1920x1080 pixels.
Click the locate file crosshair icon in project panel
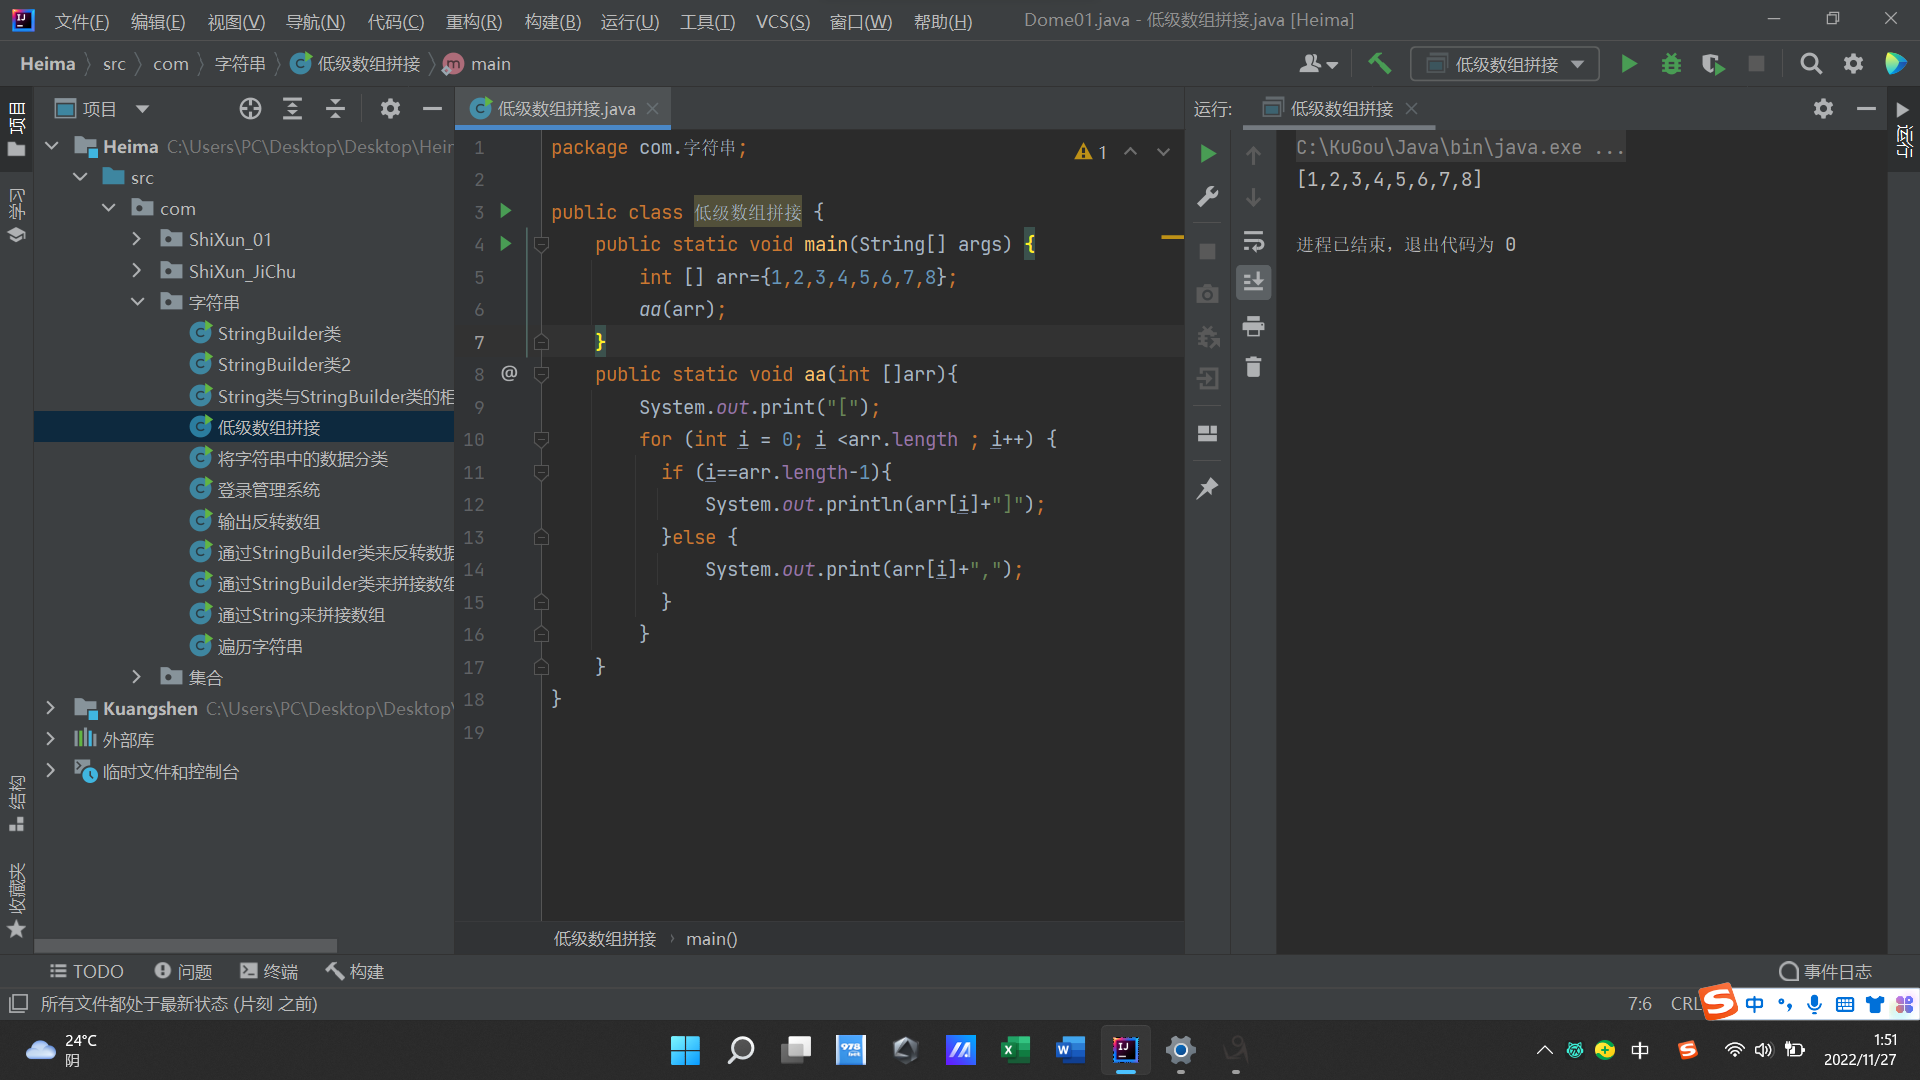[x=250, y=109]
